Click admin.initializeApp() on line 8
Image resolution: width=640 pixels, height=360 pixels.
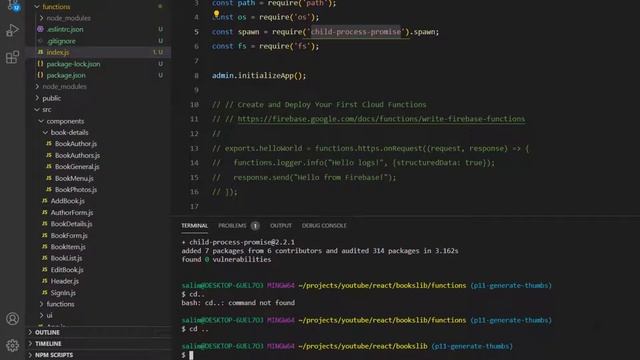[259, 76]
